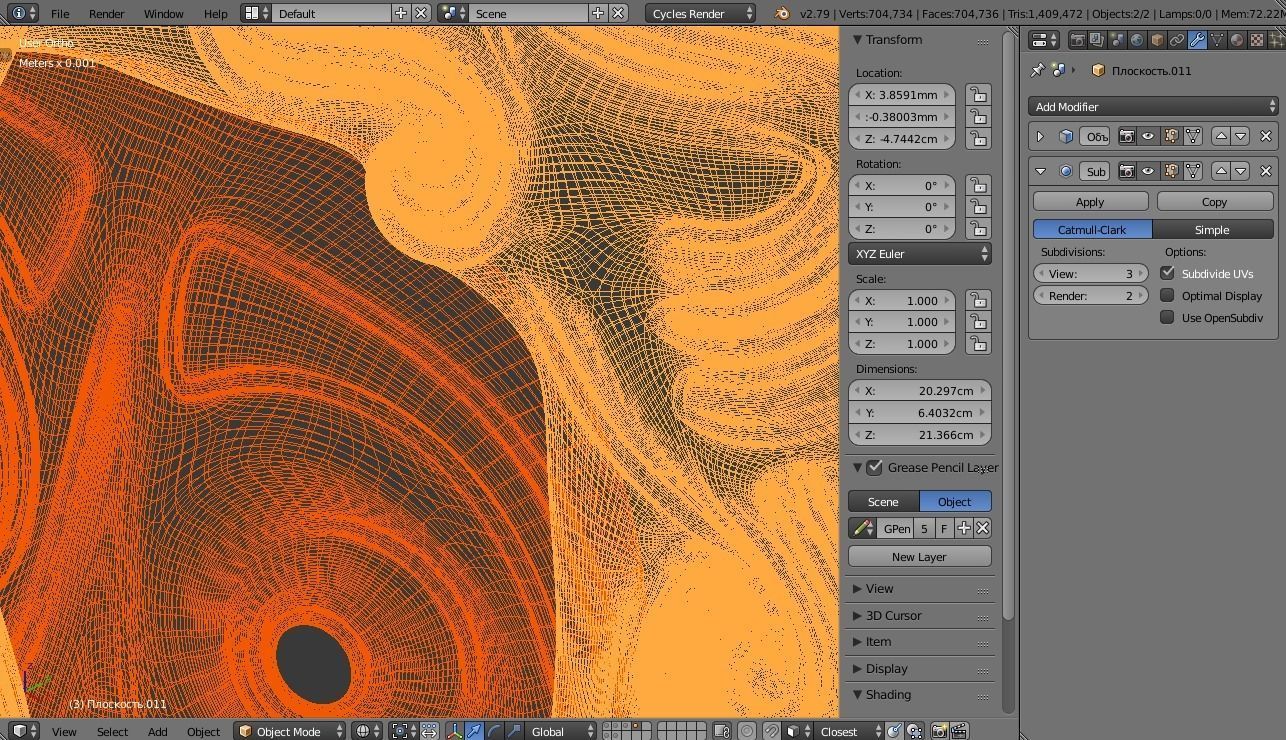Screen dimensions: 1286x740
Task: Delete the Default screen layout
Action: click(422, 13)
